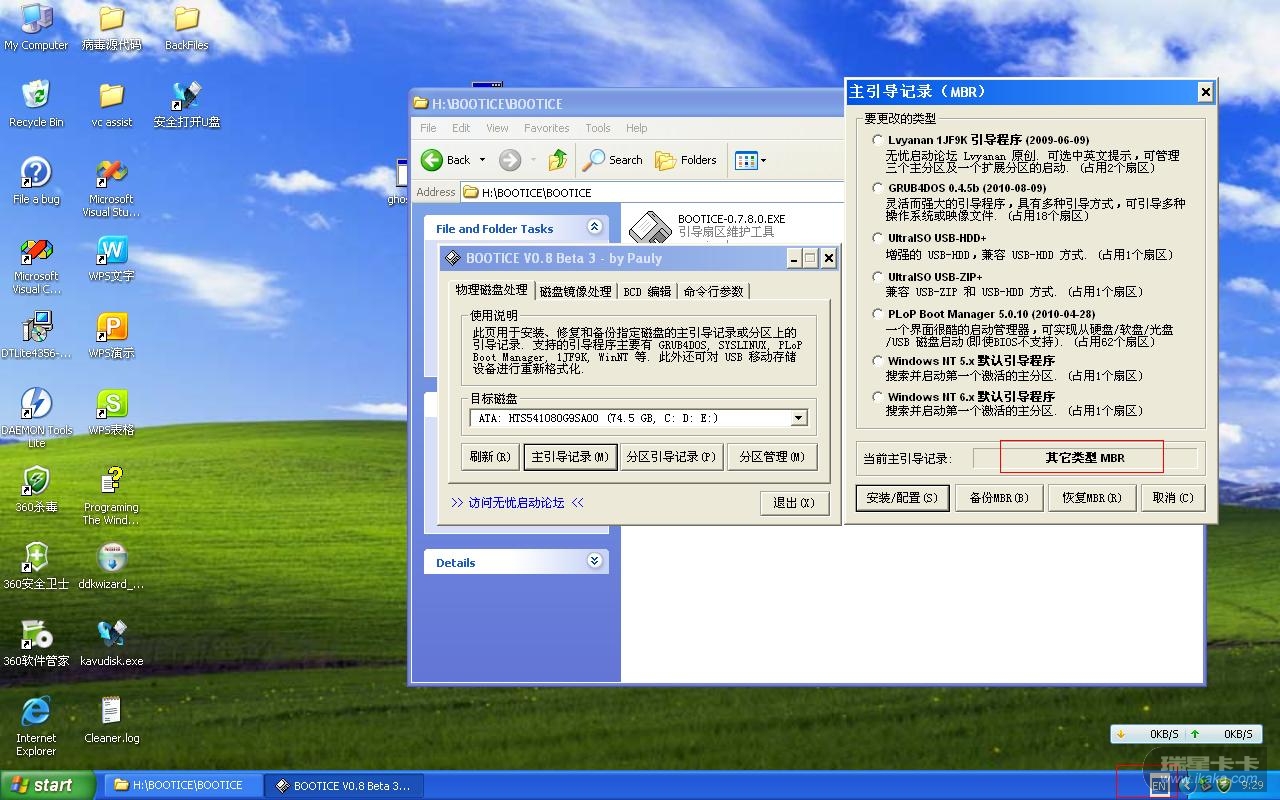The image size is (1280, 800).
Task: Switch to the 磁盘镜像处理 tab
Action: (x=575, y=291)
